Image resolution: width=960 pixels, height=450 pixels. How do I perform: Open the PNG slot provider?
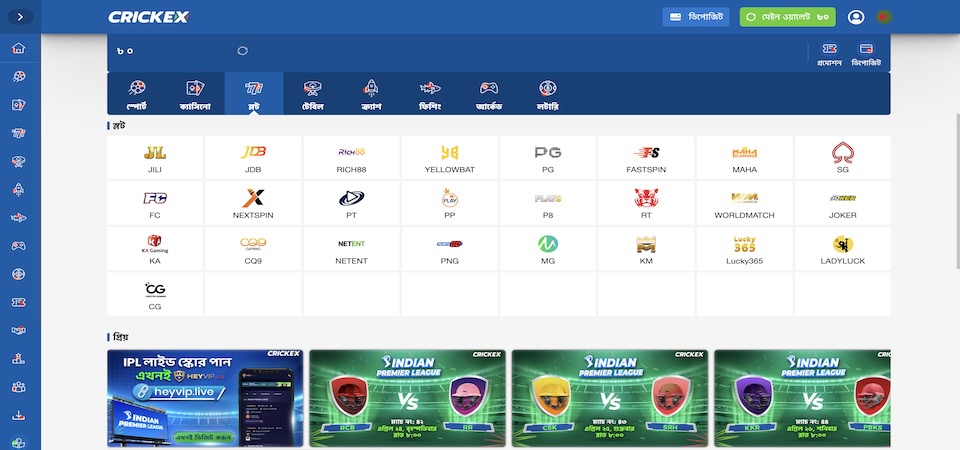point(449,249)
